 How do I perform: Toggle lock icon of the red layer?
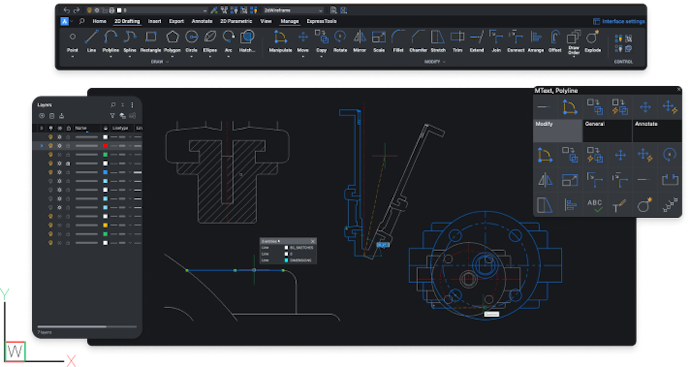68,146
